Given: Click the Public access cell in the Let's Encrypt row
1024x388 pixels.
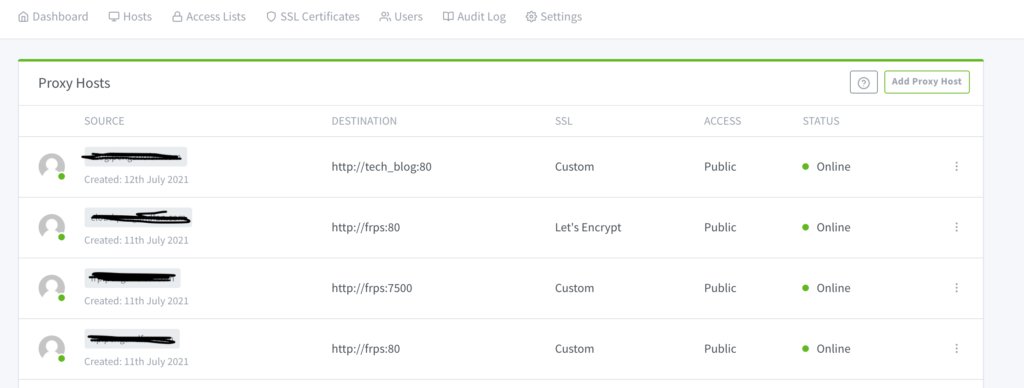Looking at the screenshot, I should tap(720, 227).
